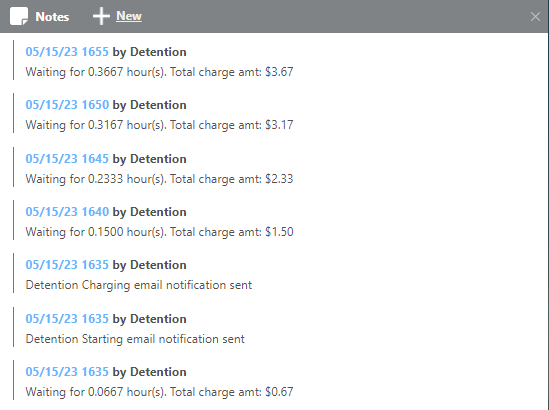
Task: Select note text showing 0.2333 hour(s) waiting
Action: tap(159, 179)
